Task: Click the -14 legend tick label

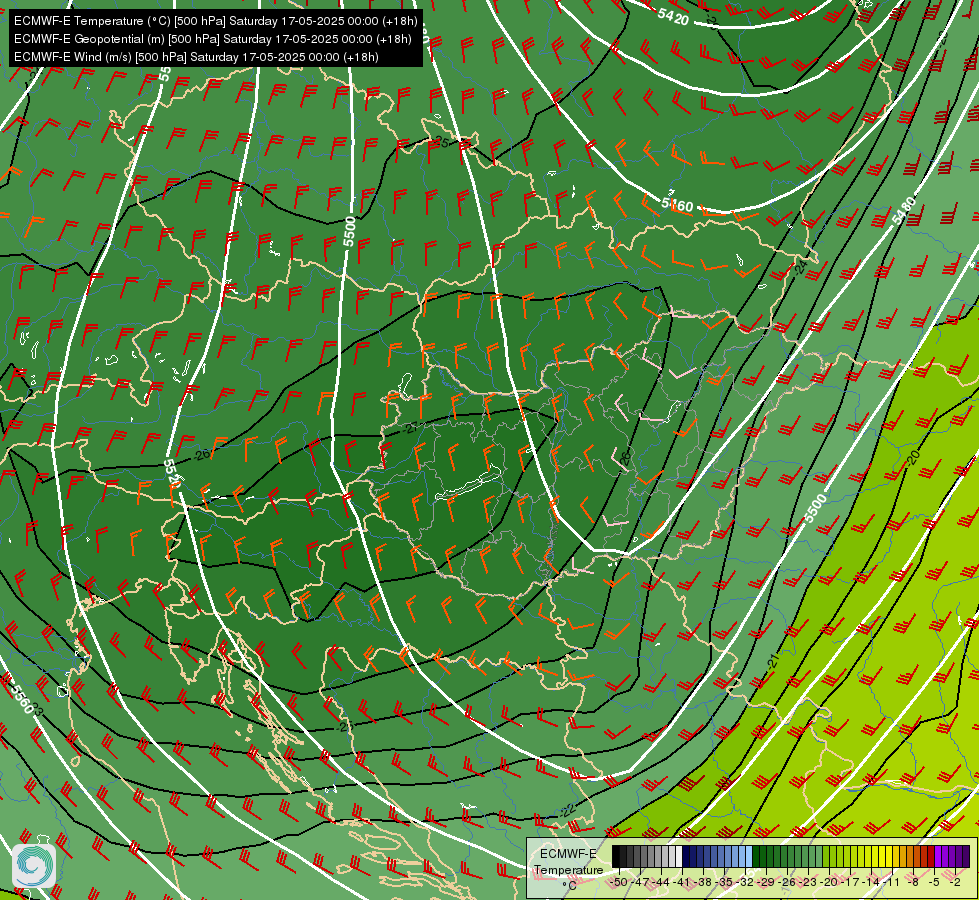Action: pos(870,882)
